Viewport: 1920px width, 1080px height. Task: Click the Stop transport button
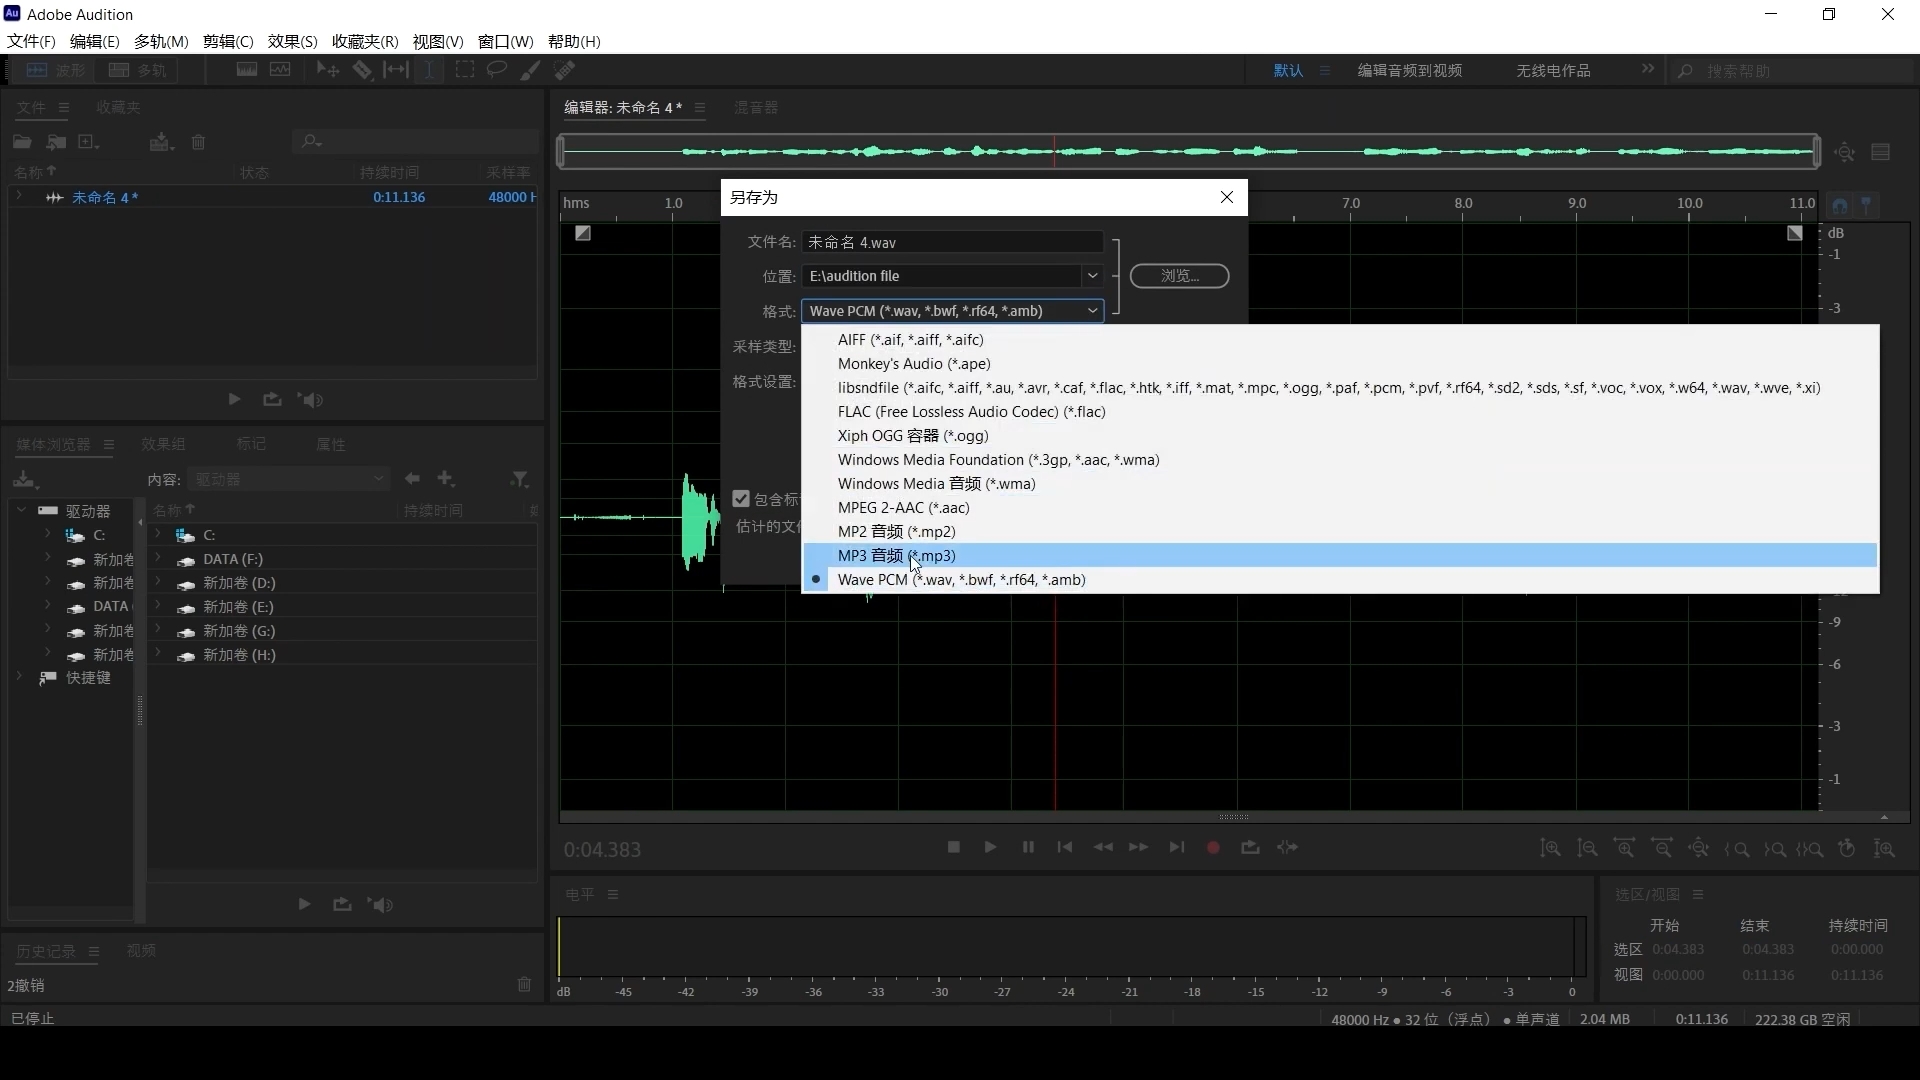pyautogui.click(x=953, y=848)
